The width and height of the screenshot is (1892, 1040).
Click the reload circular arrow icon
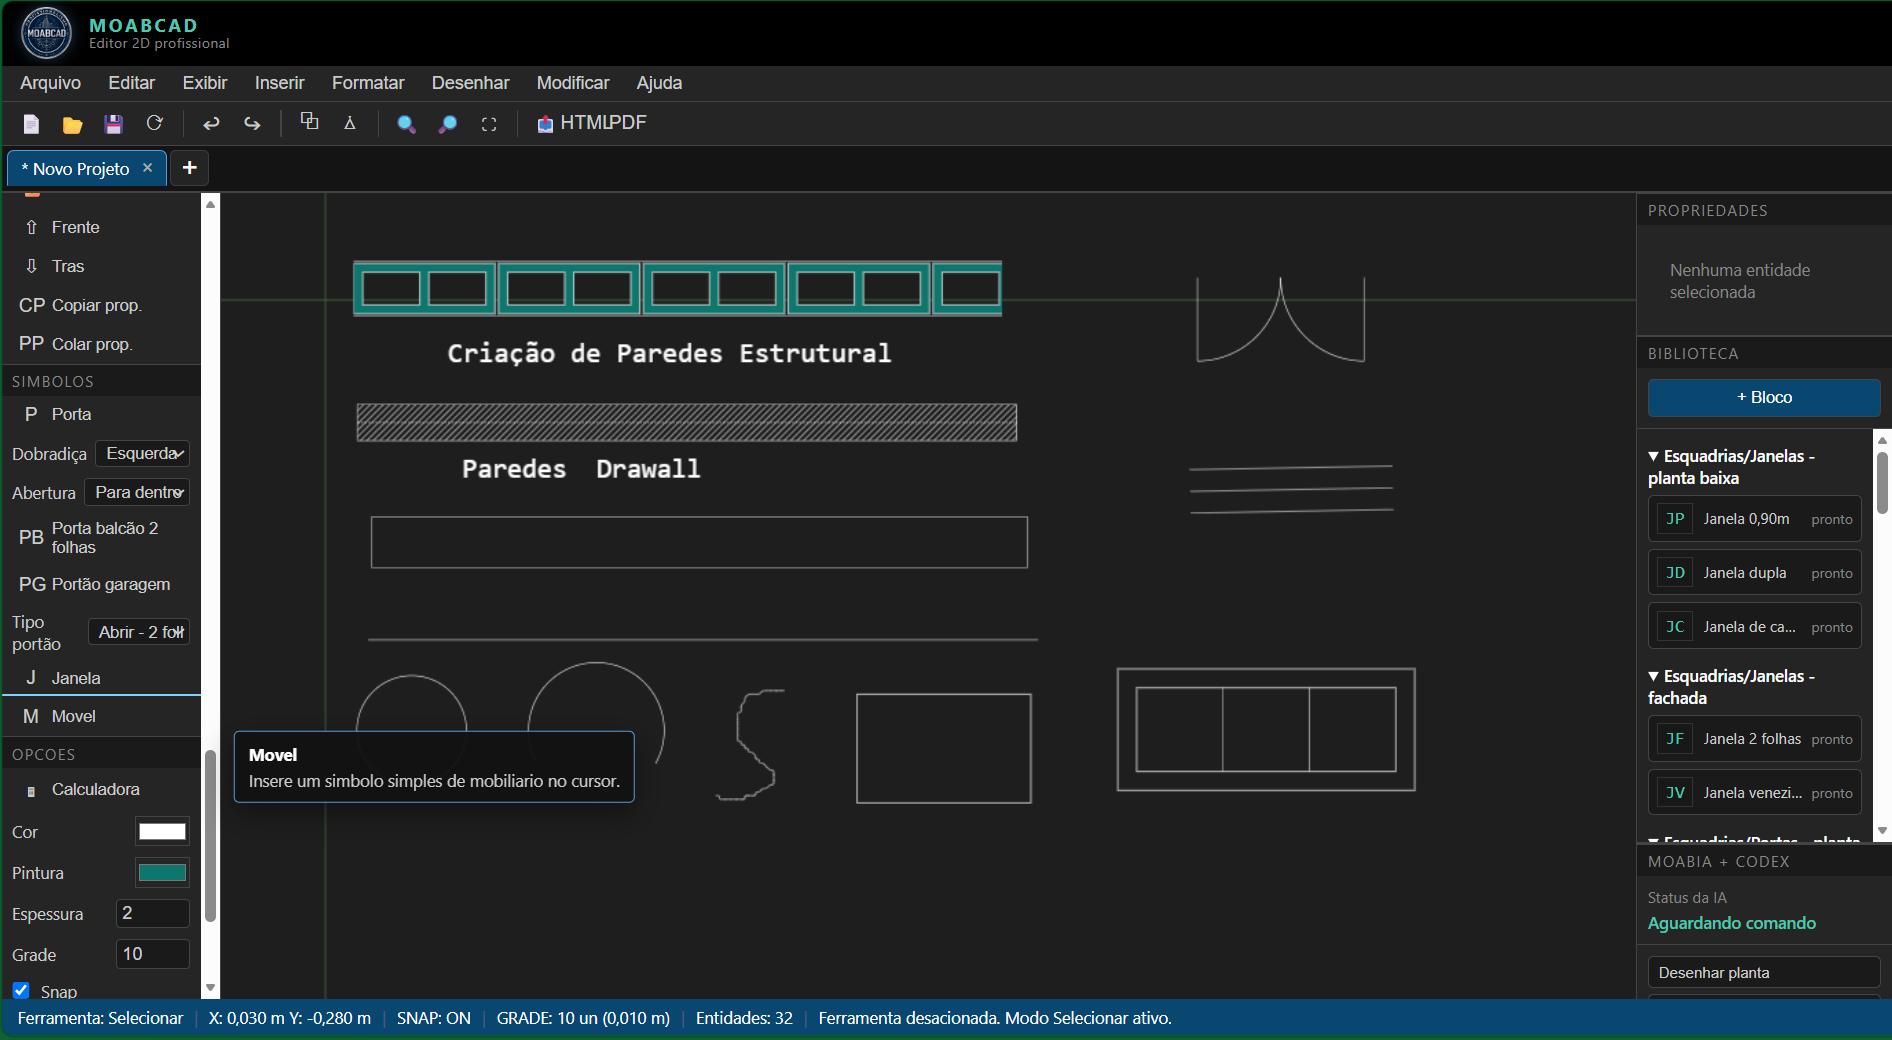pos(154,123)
